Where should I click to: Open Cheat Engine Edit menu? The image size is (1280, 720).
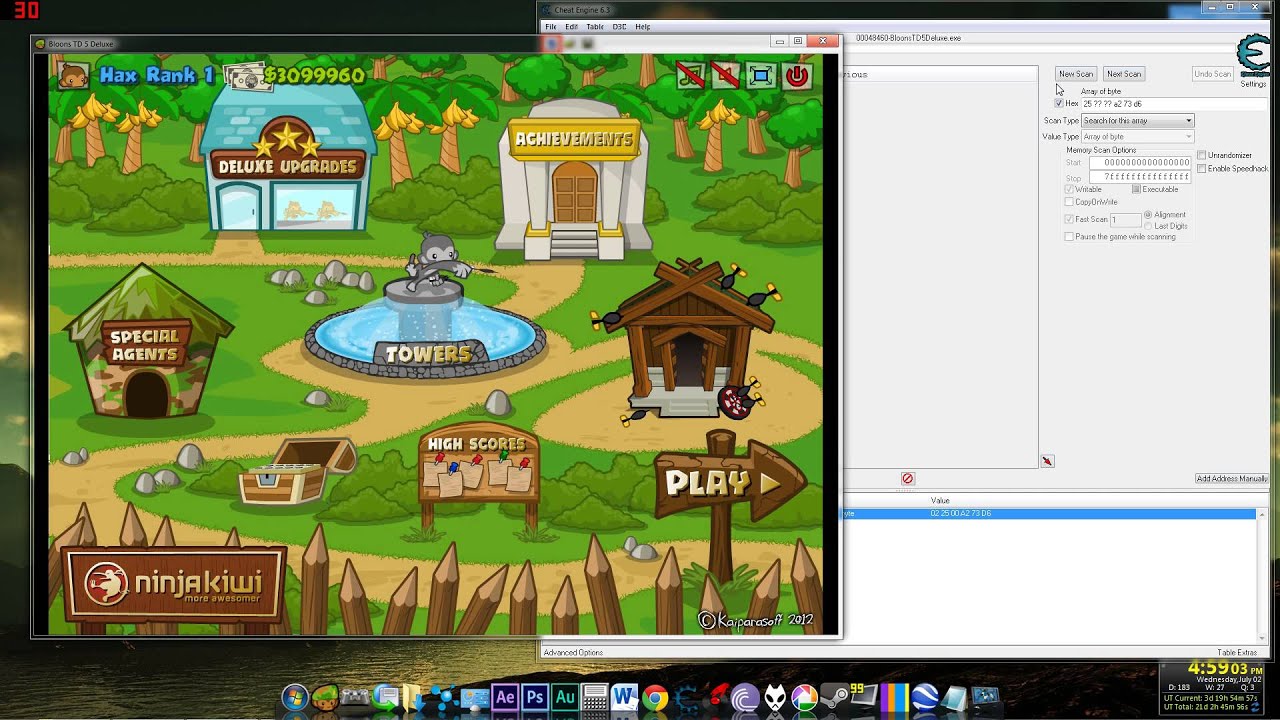571,27
